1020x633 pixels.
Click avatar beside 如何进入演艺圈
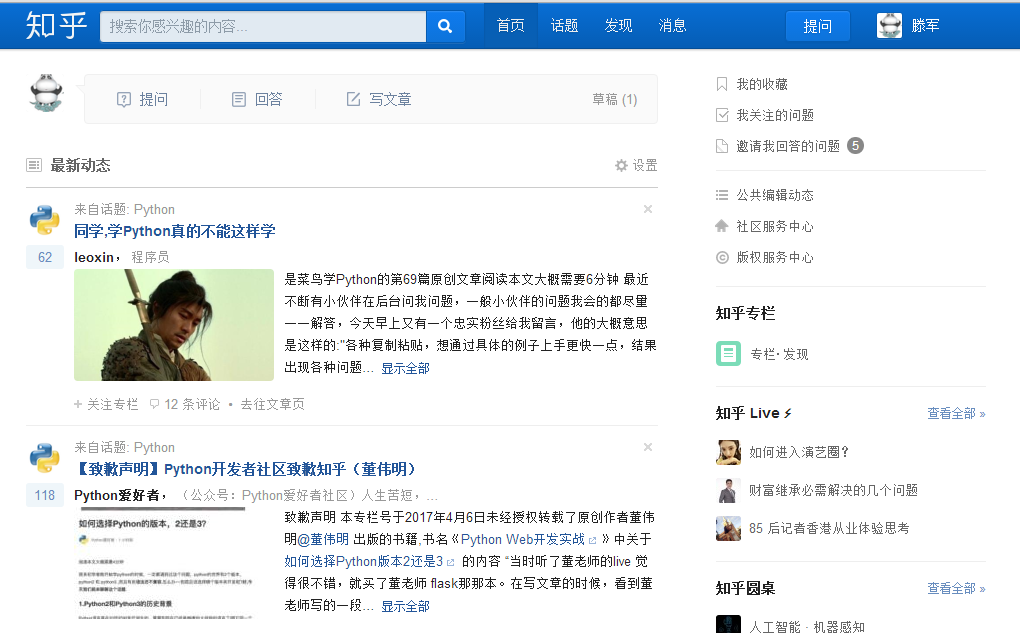pyautogui.click(x=729, y=452)
